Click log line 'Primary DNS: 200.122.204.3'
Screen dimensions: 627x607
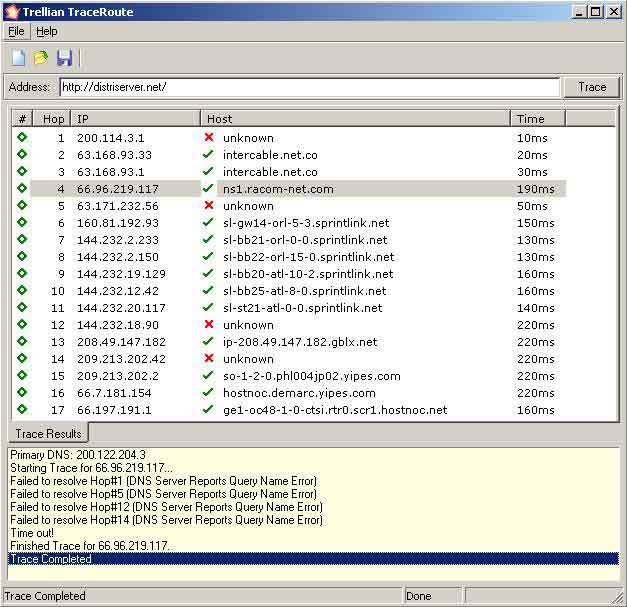coord(78,455)
